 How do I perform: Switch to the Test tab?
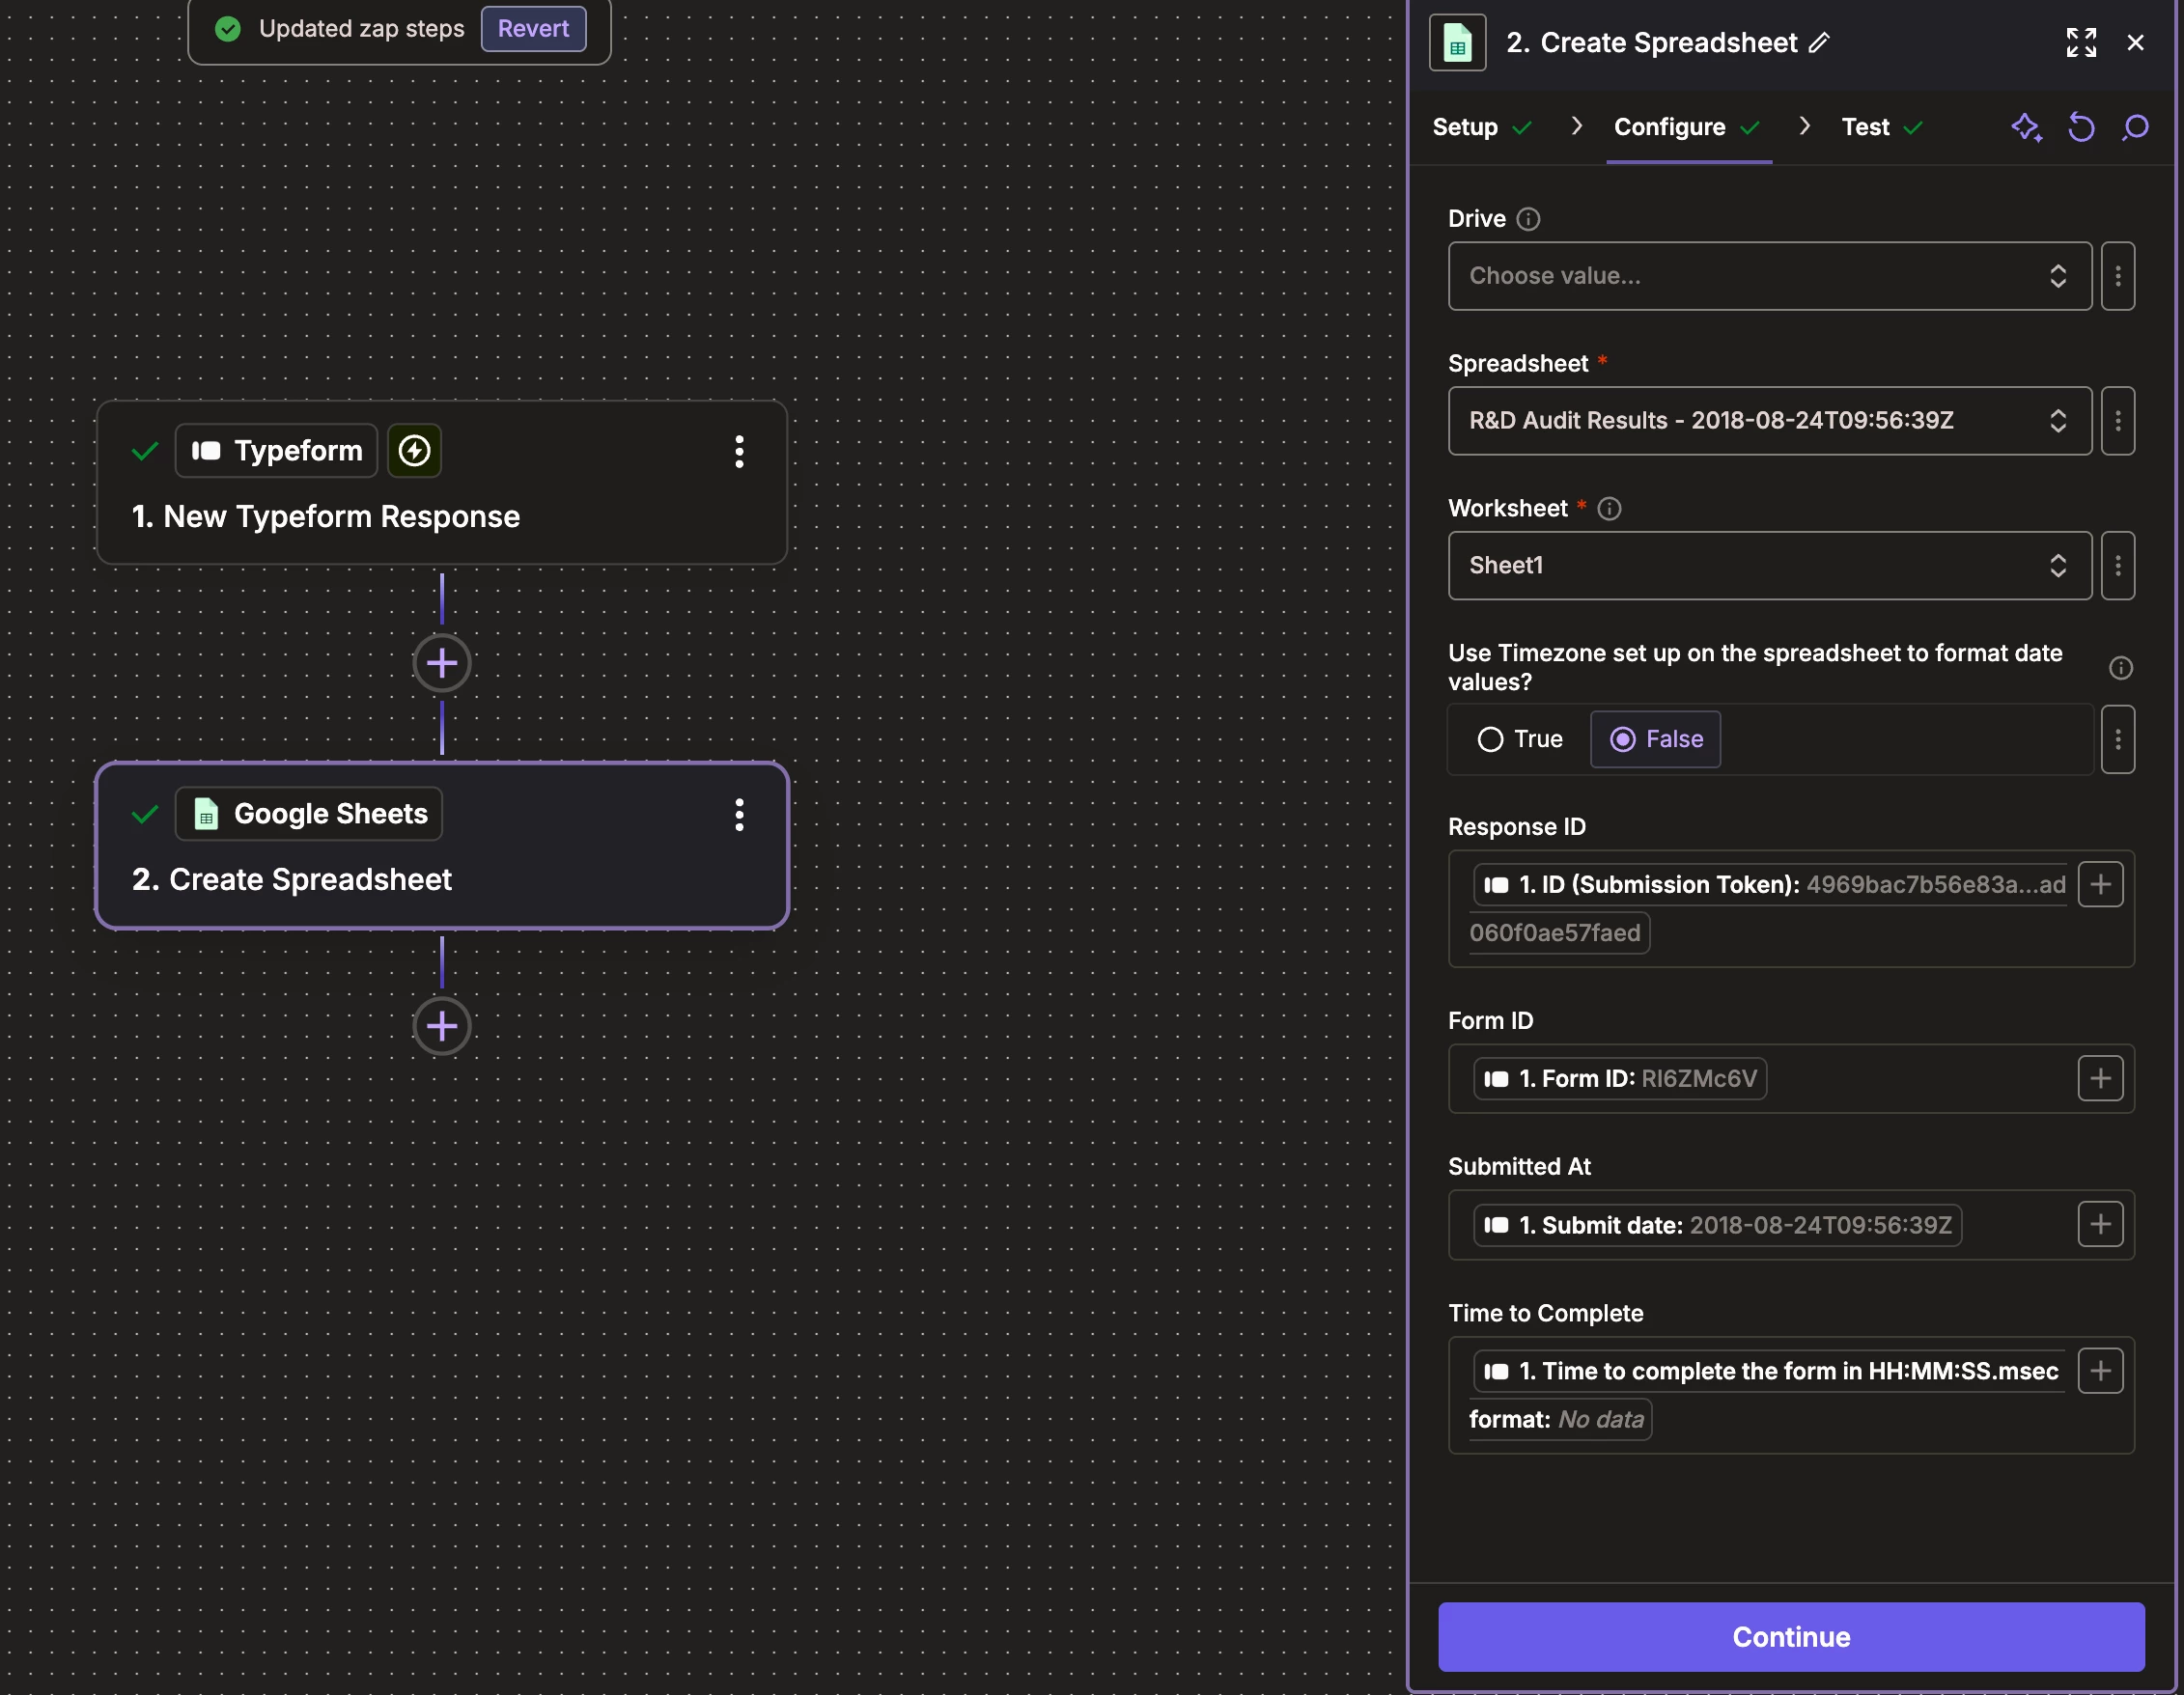1865,127
